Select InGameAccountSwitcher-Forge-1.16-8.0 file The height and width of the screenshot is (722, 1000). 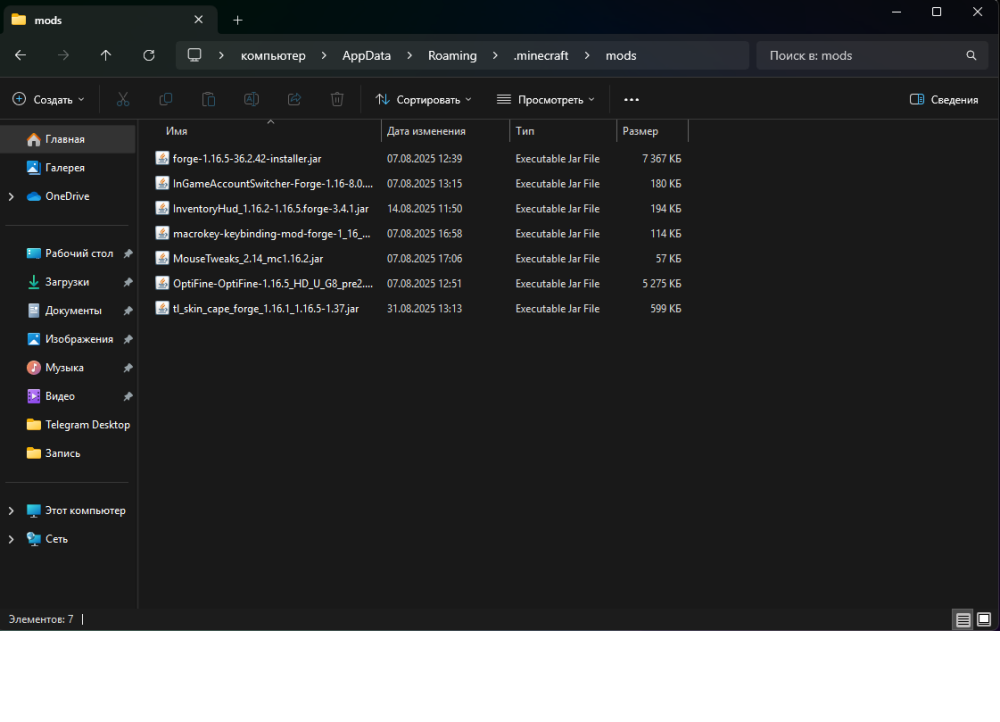[x=272, y=184]
